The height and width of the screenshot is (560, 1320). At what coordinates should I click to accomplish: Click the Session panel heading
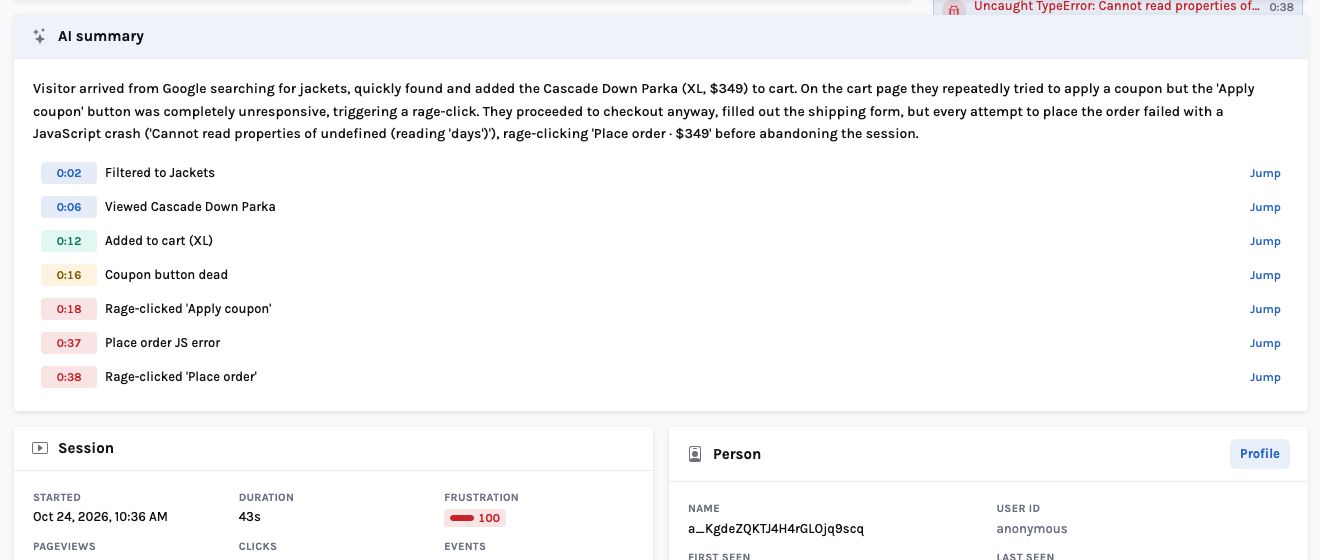[x=86, y=448]
